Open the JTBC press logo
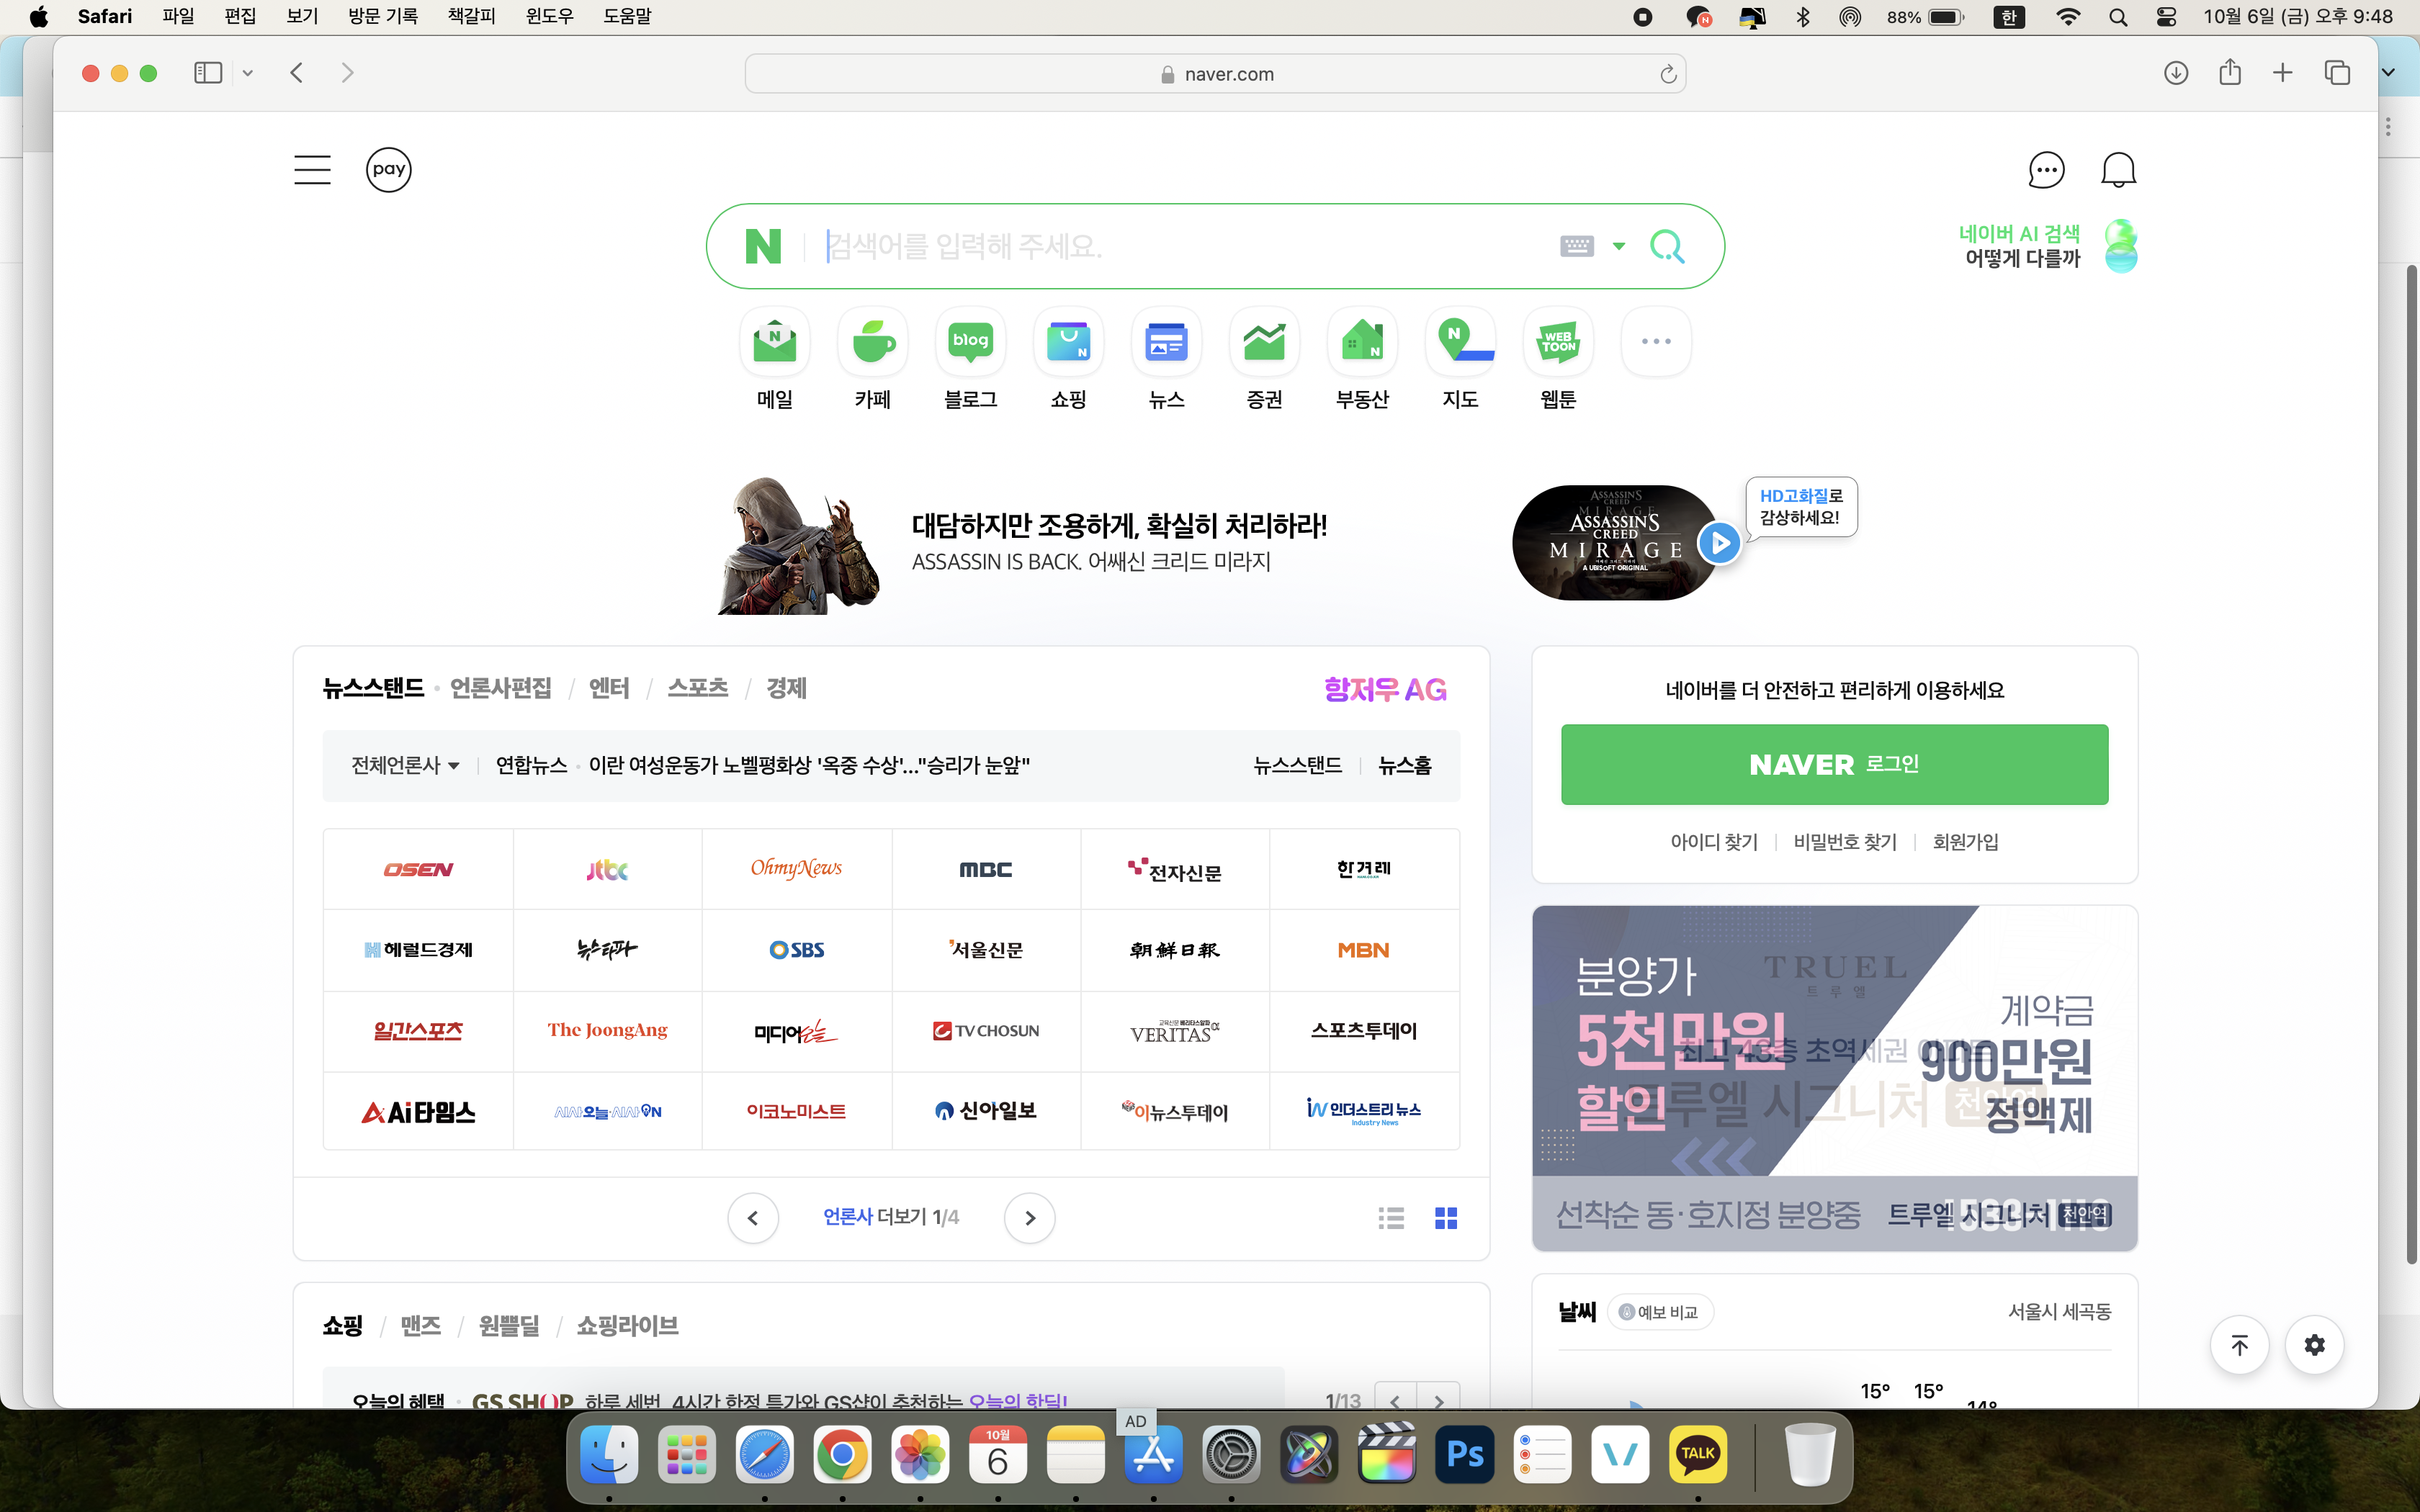Viewport: 2420px width, 1512px height. click(607, 869)
